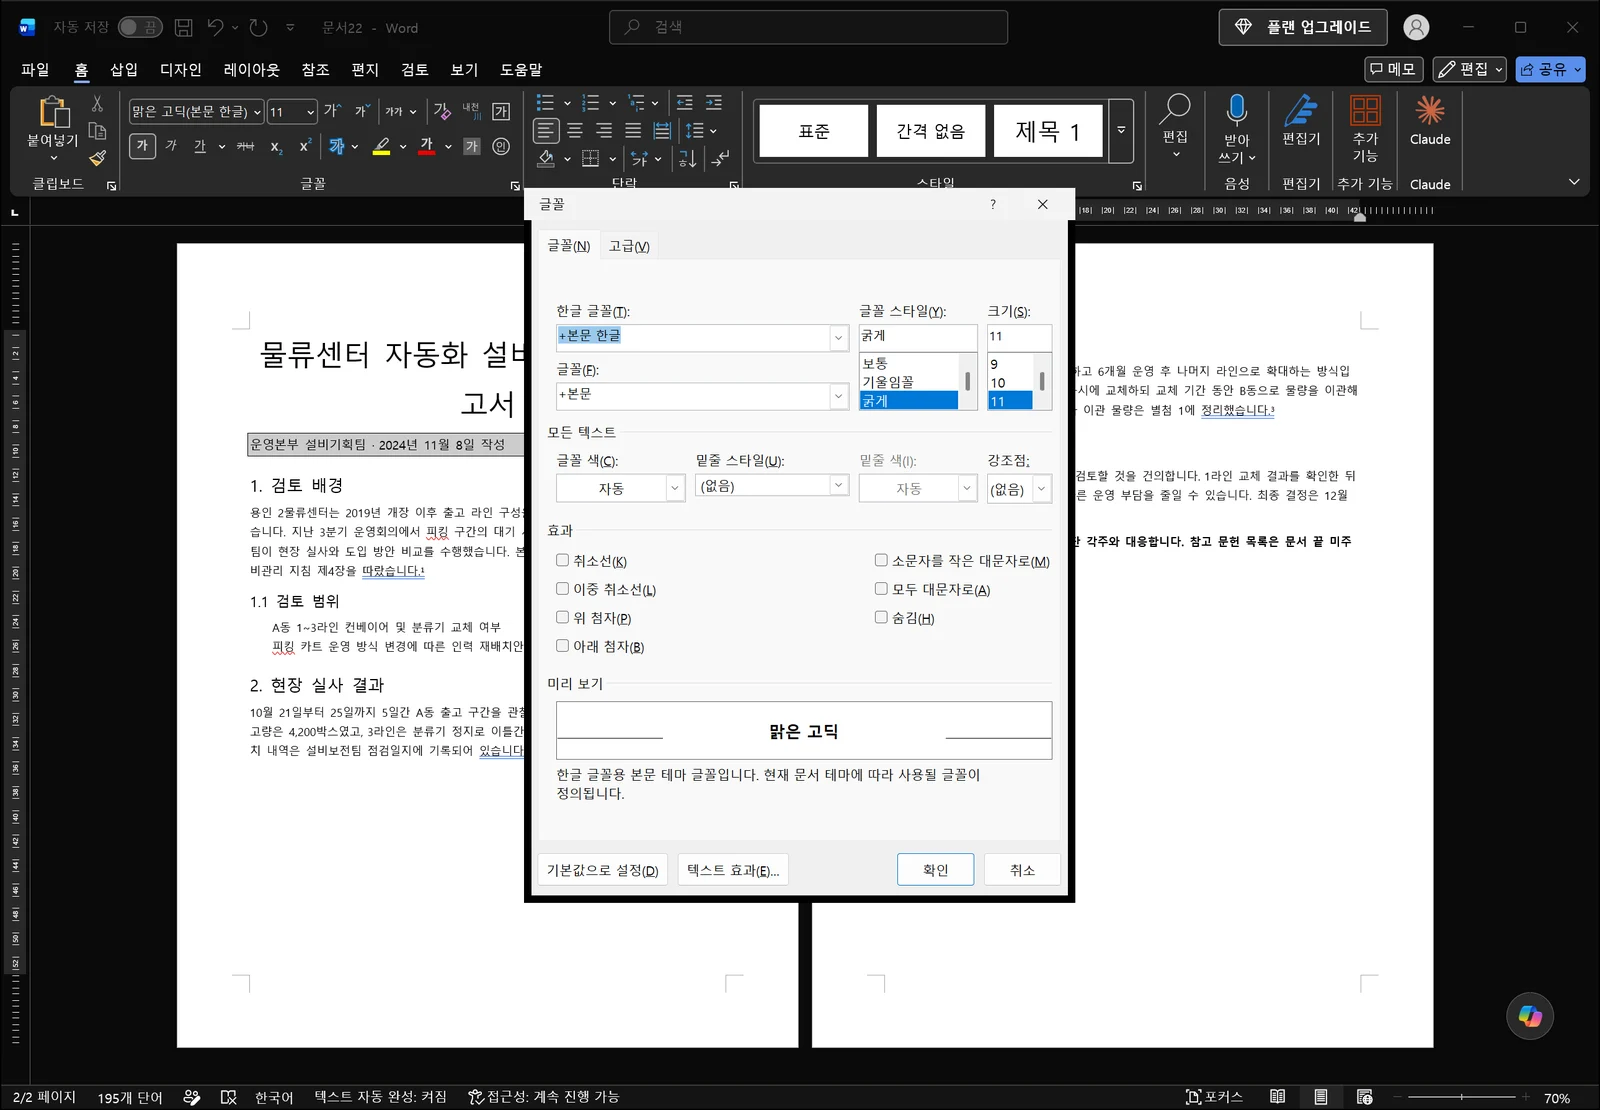
Task: Enable 위 첨자 superscript checkbox
Action: click(563, 618)
